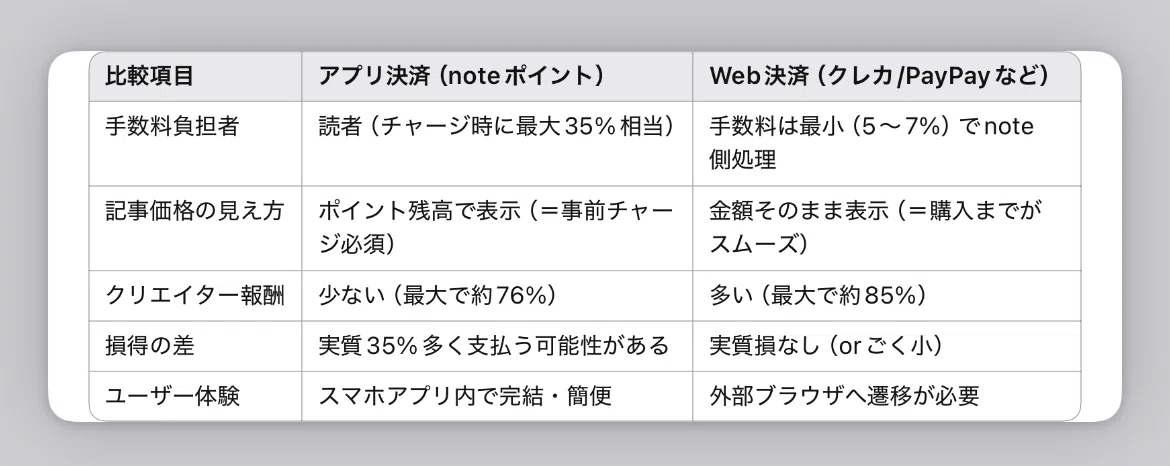Click the 金額そのまま表示 cell
Screen dimensions: 1170x466
tap(886, 228)
